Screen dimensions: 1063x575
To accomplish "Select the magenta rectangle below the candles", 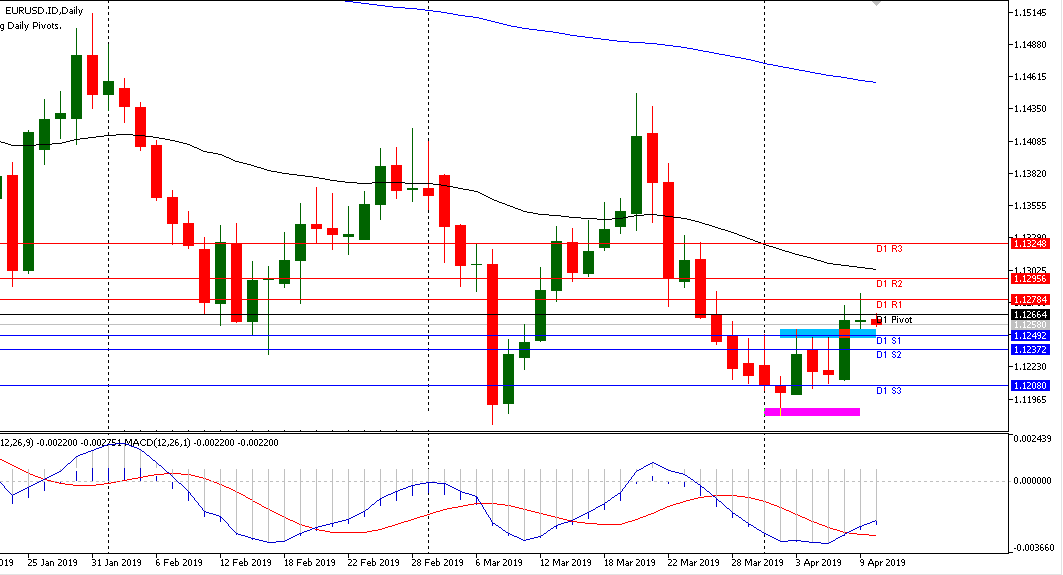I will click(x=812, y=412).
